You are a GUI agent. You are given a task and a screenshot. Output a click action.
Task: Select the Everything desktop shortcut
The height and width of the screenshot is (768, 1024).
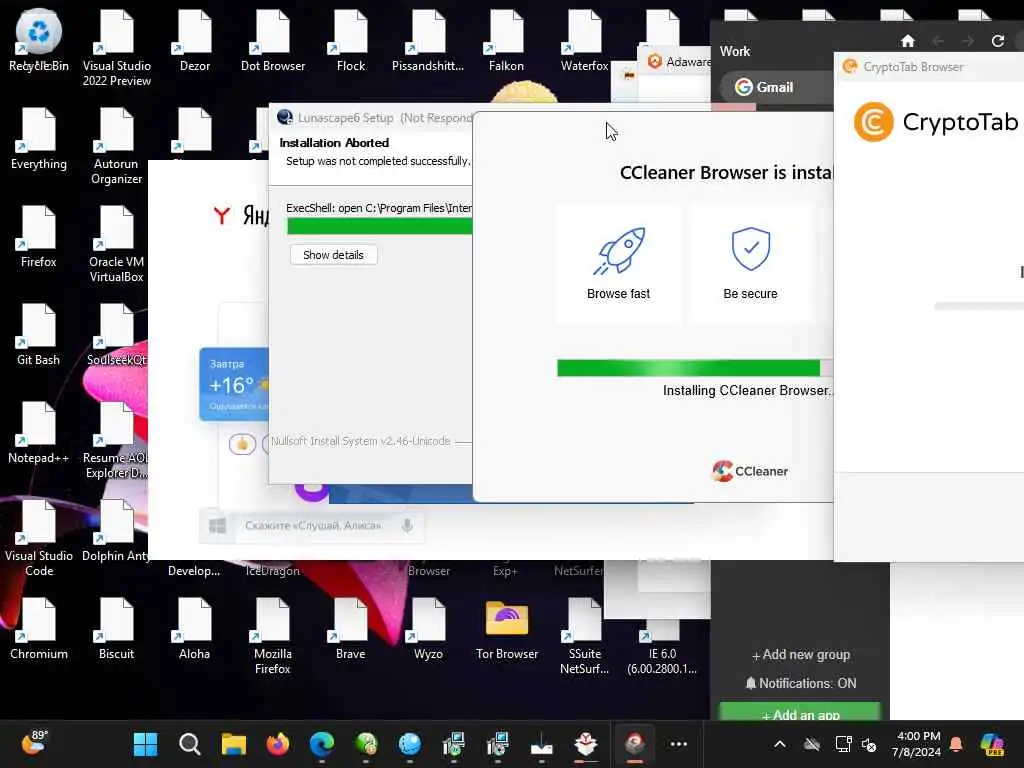39,138
